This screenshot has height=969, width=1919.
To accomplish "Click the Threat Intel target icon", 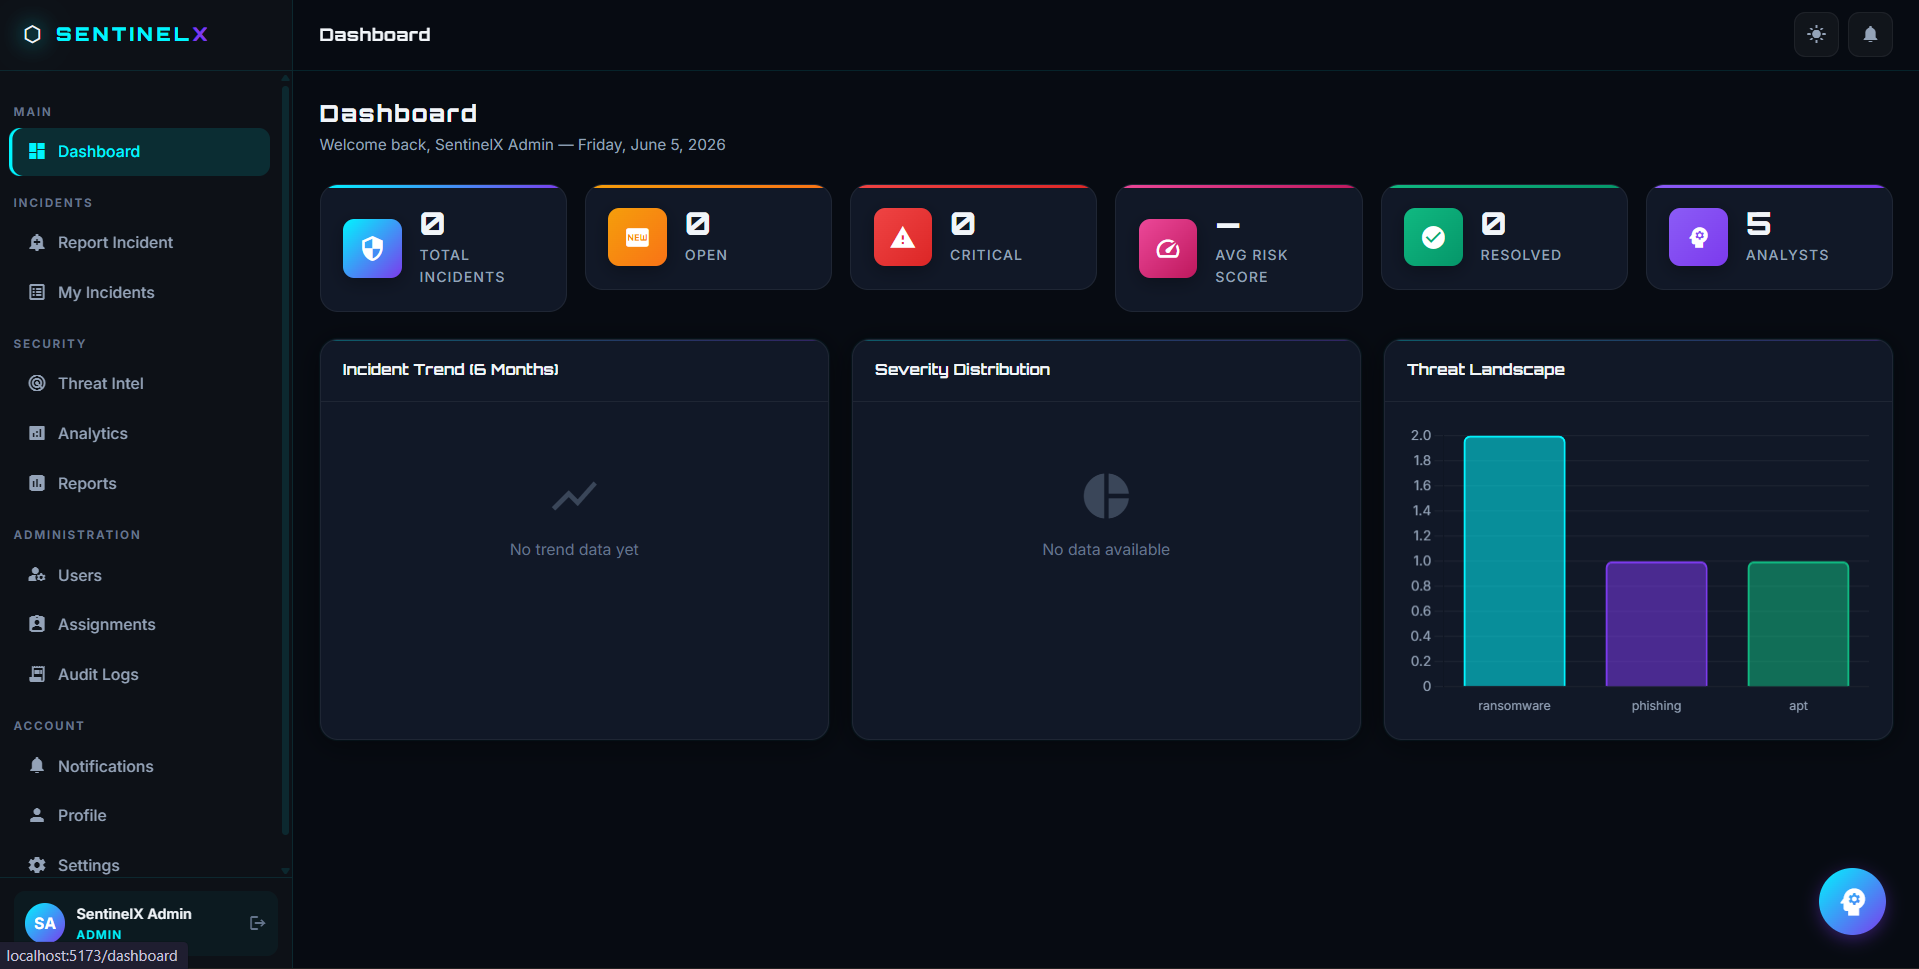I will [37, 383].
